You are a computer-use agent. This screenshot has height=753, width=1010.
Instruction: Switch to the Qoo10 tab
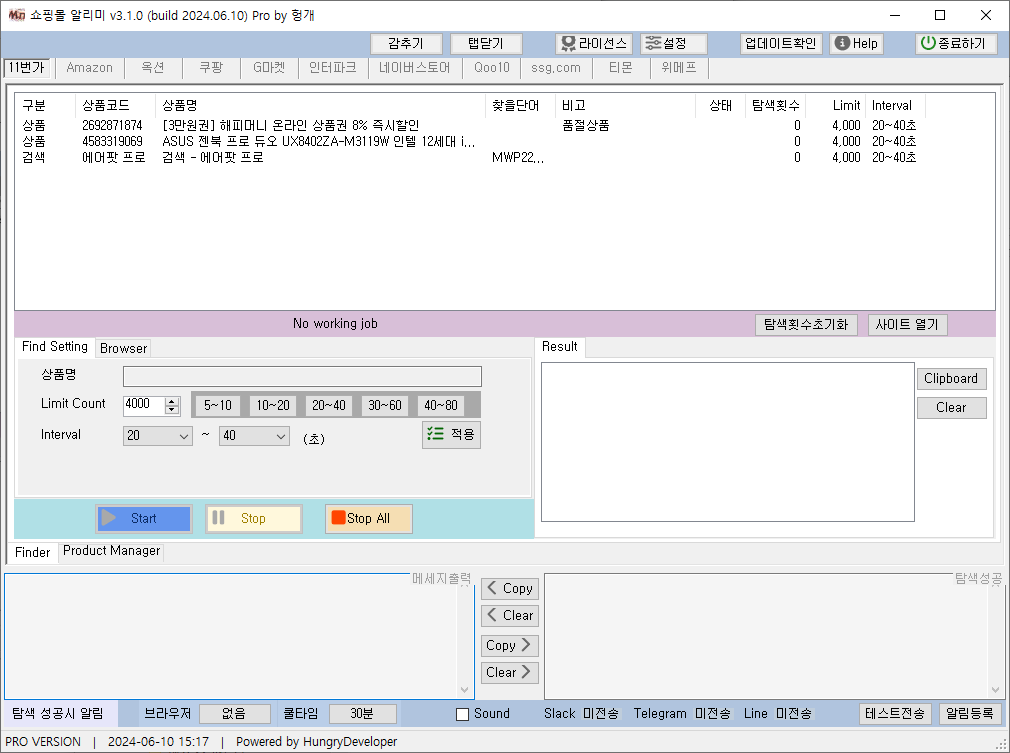(492, 68)
